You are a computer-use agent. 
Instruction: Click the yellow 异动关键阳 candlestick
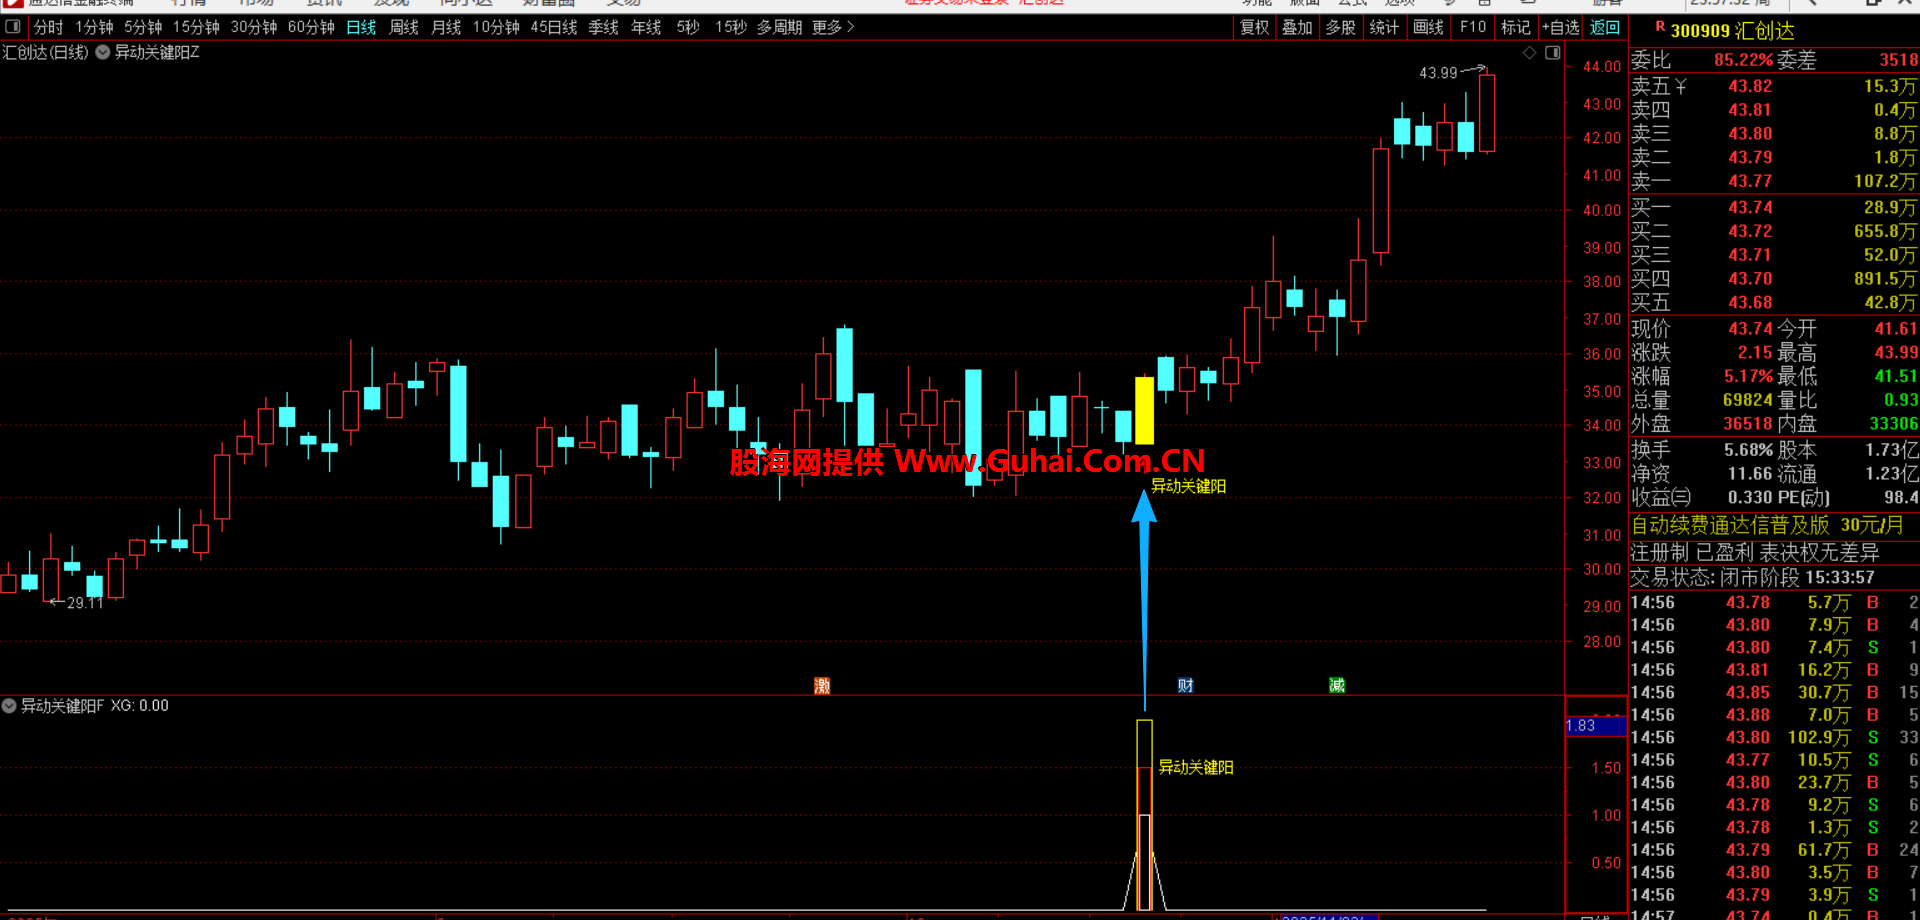(1144, 410)
